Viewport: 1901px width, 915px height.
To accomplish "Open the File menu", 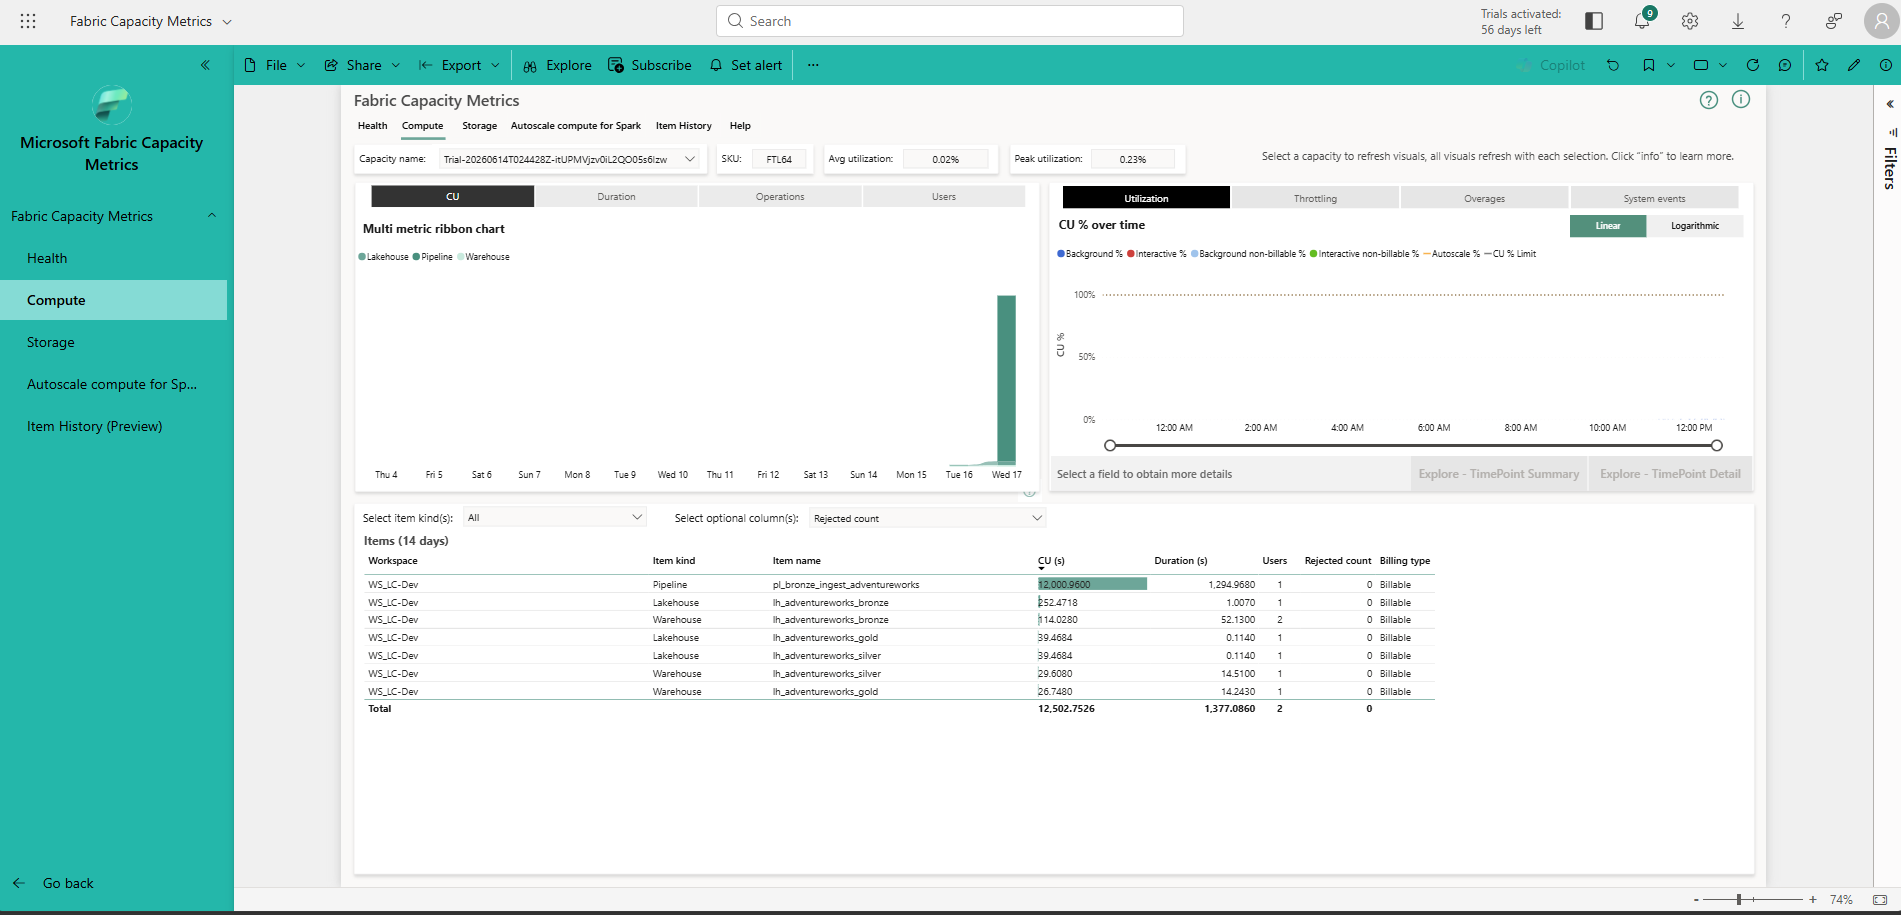I will click(274, 65).
